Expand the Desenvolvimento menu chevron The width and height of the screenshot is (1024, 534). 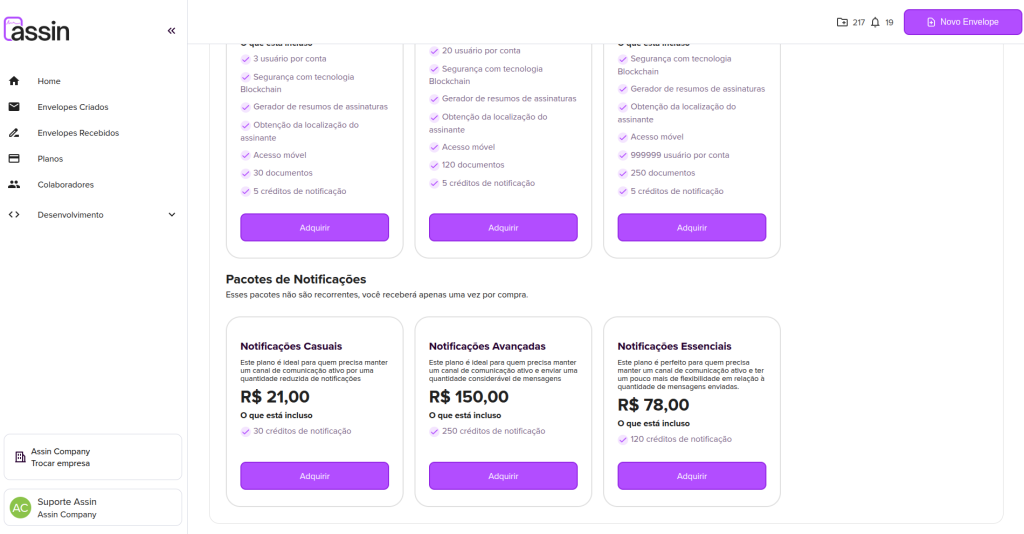click(171, 214)
